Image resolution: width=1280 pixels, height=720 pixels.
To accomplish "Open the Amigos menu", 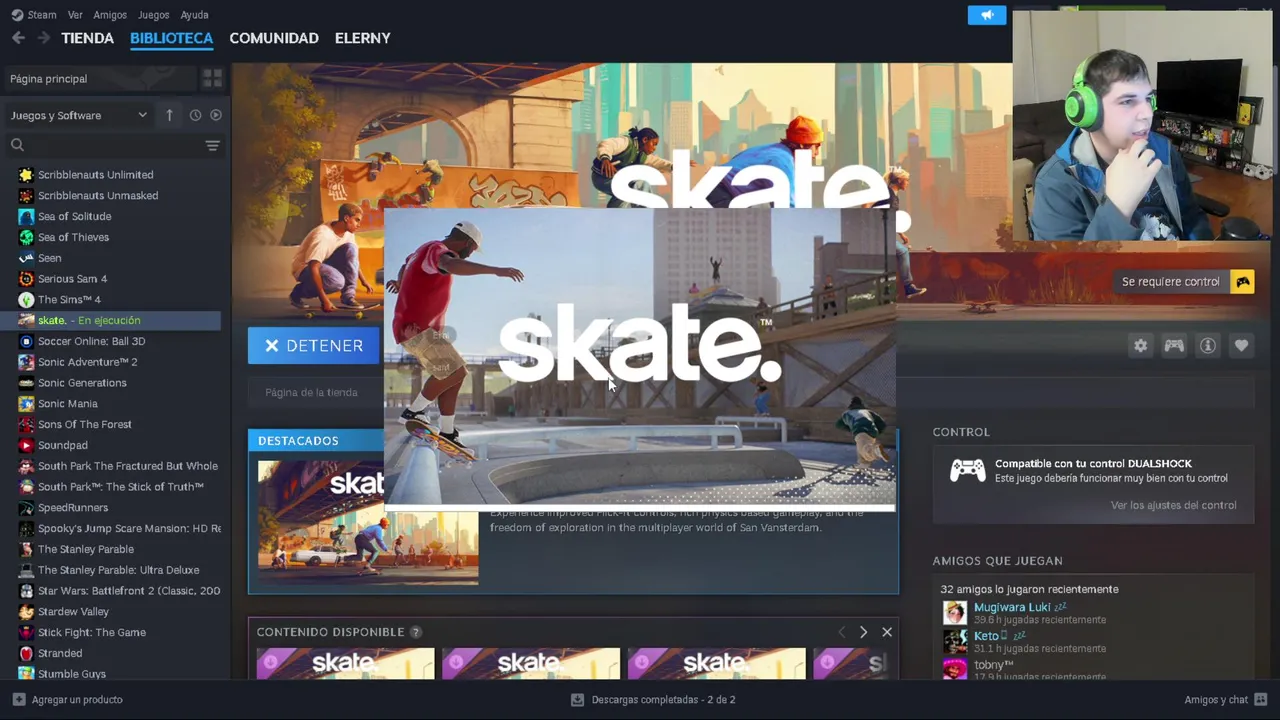I will pos(110,15).
